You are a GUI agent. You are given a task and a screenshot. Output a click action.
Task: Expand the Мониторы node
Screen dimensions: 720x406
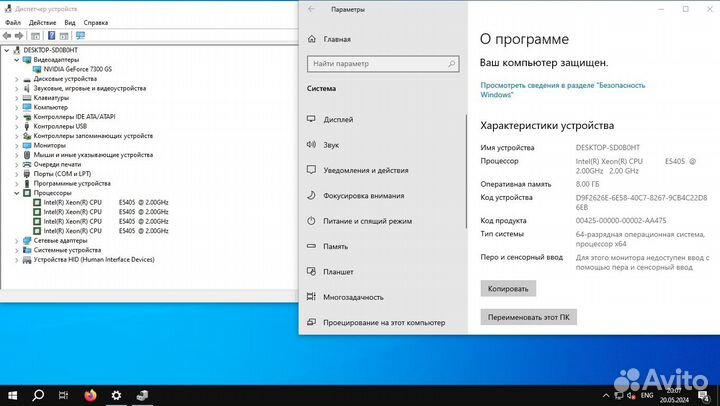[x=17, y=146]
